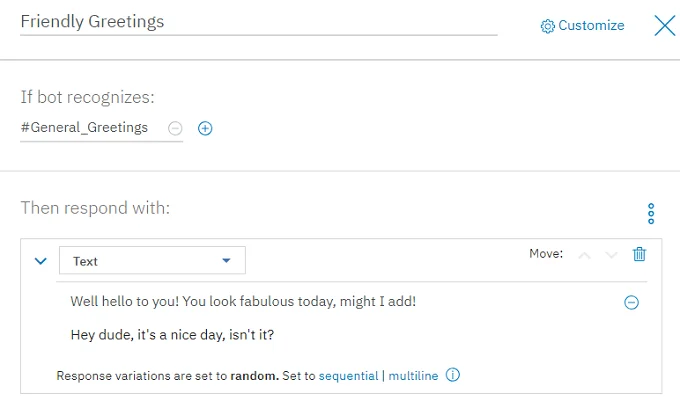This screenshot has width=680, height=401.
Task: Open the Customize link text
Action: click(591, 26)
